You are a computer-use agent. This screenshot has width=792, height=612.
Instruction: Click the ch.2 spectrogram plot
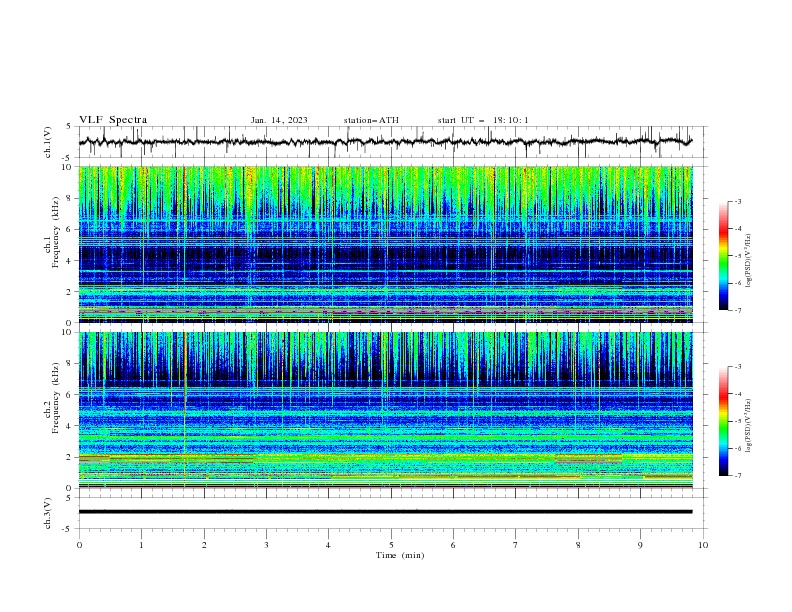pyautogui.click(x=385, y=410)
